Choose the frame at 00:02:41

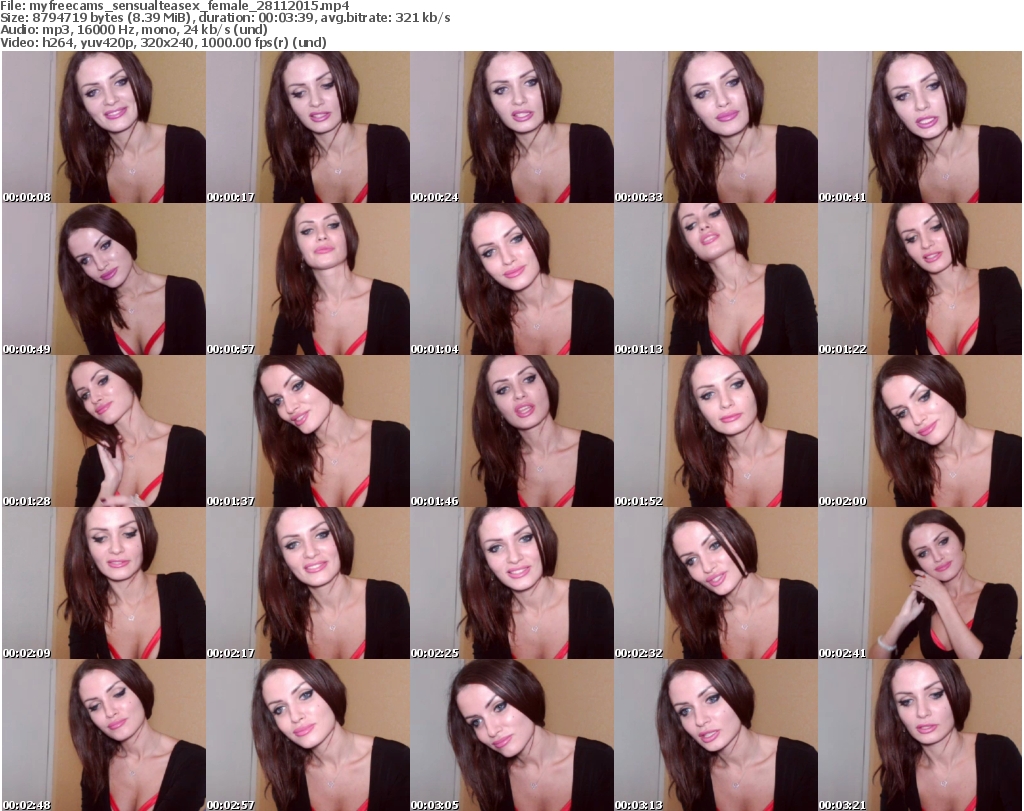[920, 583]
